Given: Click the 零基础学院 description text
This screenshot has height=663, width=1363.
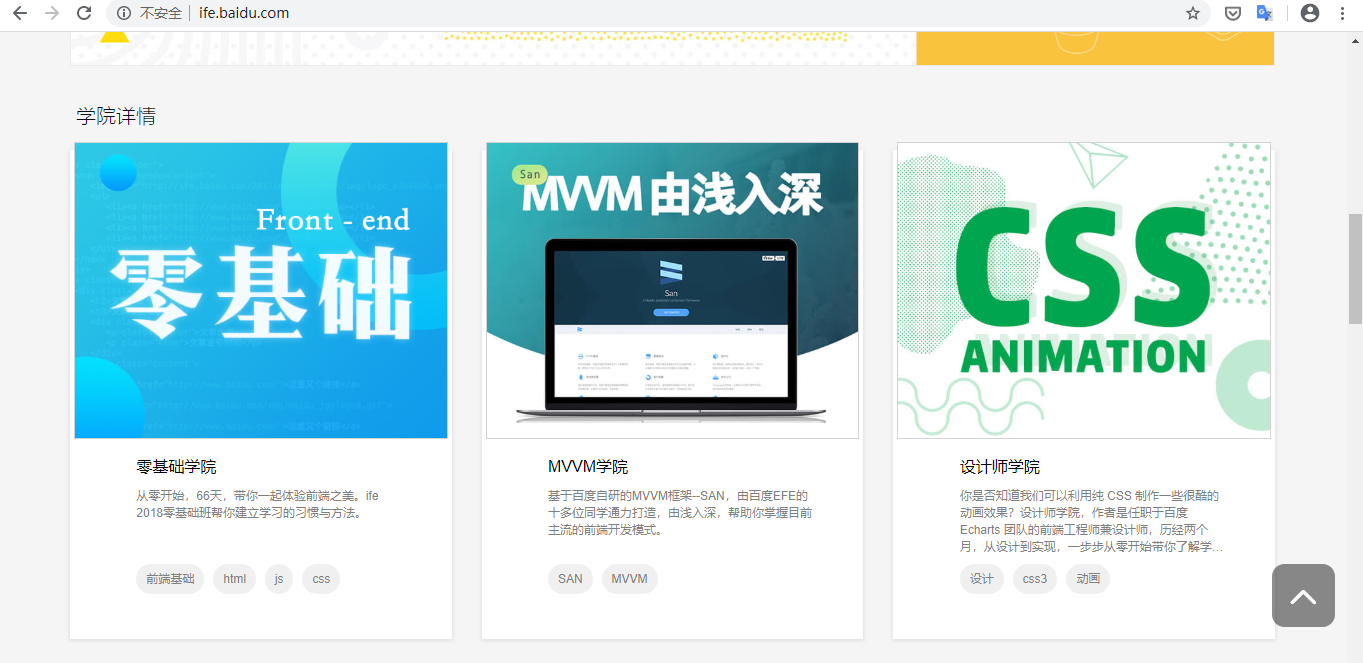Looking at the screenshot, I should click(x=258, y=504).
